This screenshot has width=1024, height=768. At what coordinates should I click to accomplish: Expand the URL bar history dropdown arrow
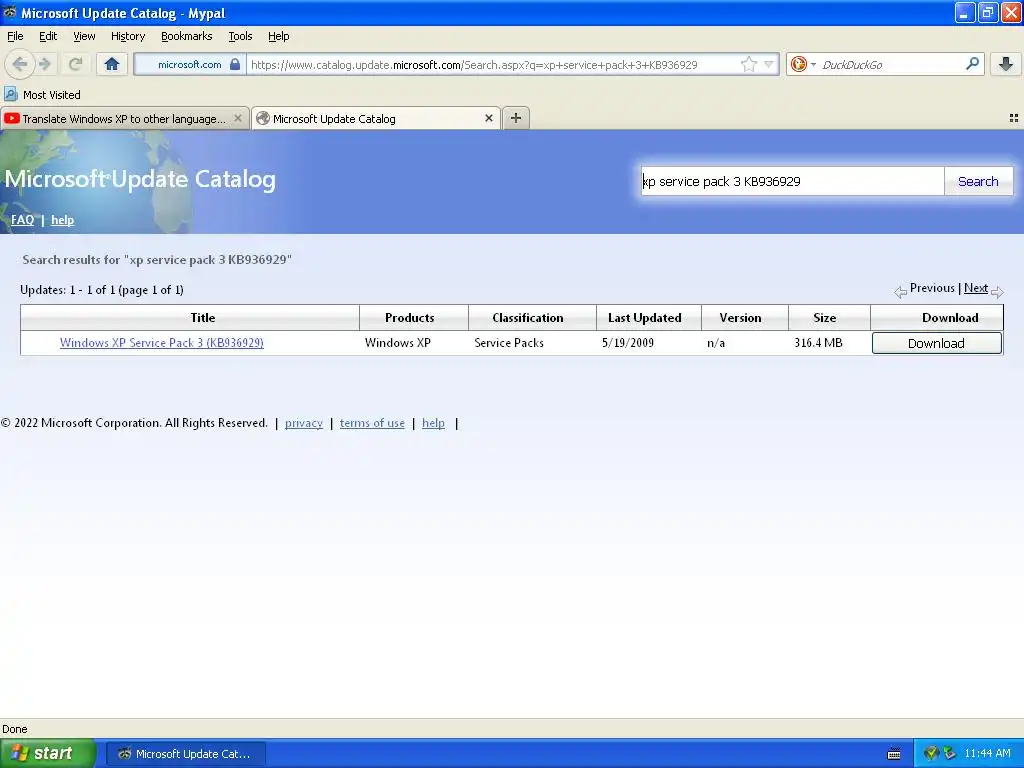769,64
